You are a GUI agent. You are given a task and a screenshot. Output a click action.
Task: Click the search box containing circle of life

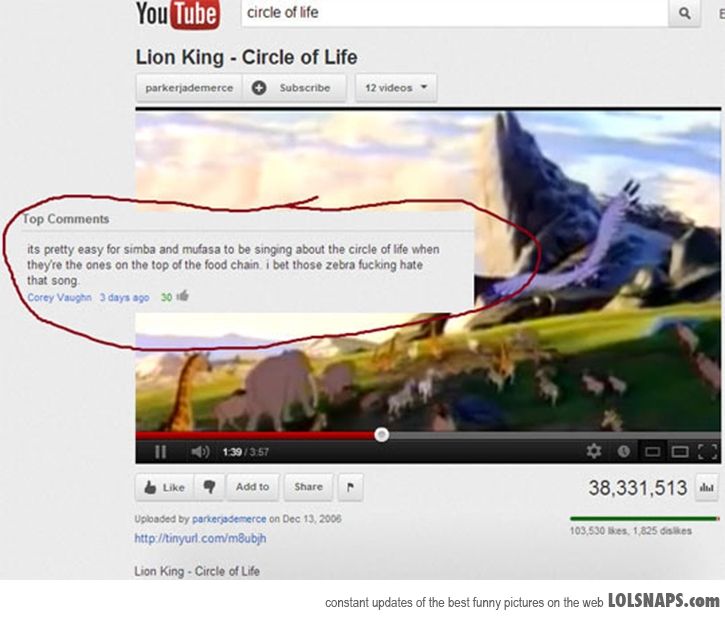coord(455,13)
